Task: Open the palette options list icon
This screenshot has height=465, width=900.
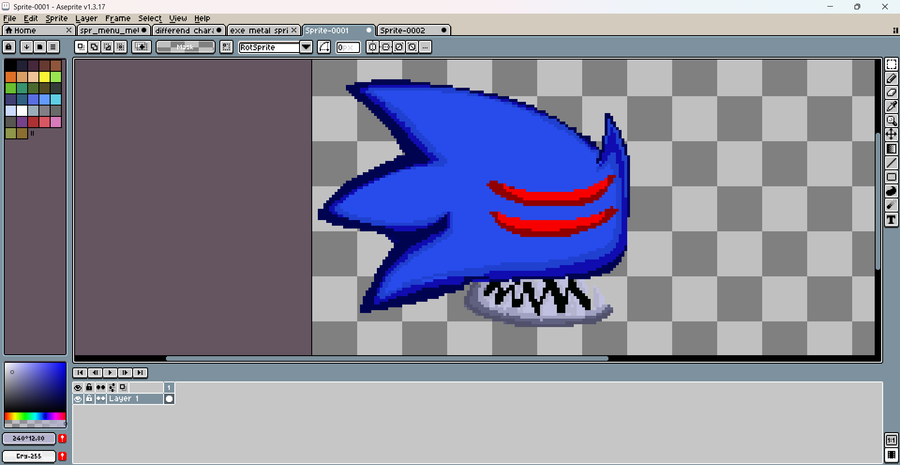Action: [x=53, y=47]
